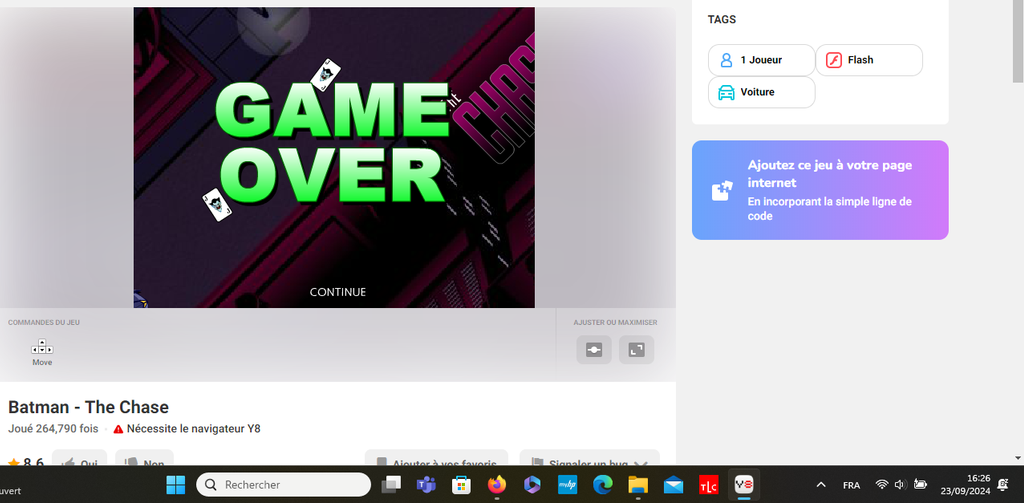Open the Voiture tag
Viewport: 1024px width, 503px height.
pos(761,92)
